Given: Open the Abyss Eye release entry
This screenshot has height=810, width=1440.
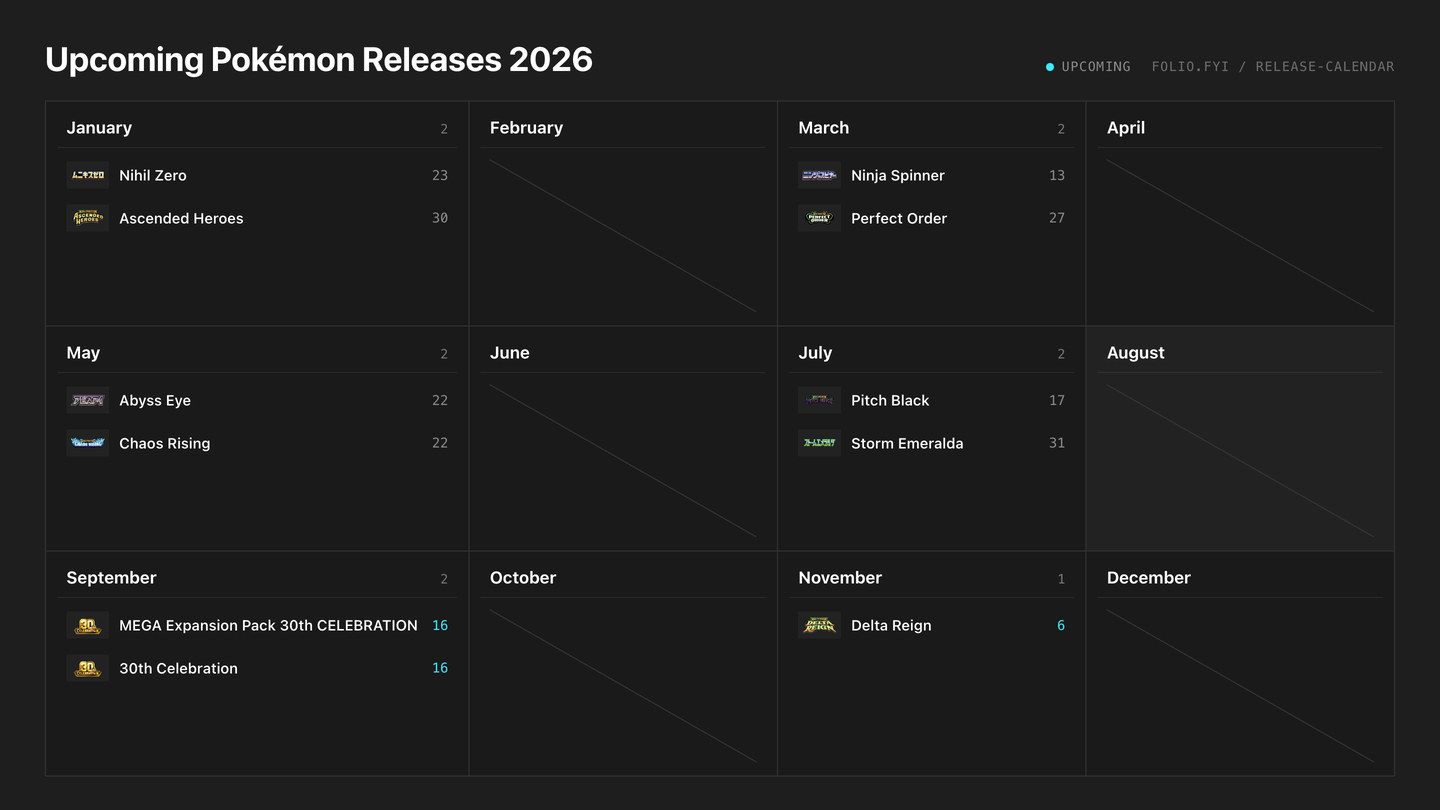Looking at the screenshot, I should pos(257,400).
